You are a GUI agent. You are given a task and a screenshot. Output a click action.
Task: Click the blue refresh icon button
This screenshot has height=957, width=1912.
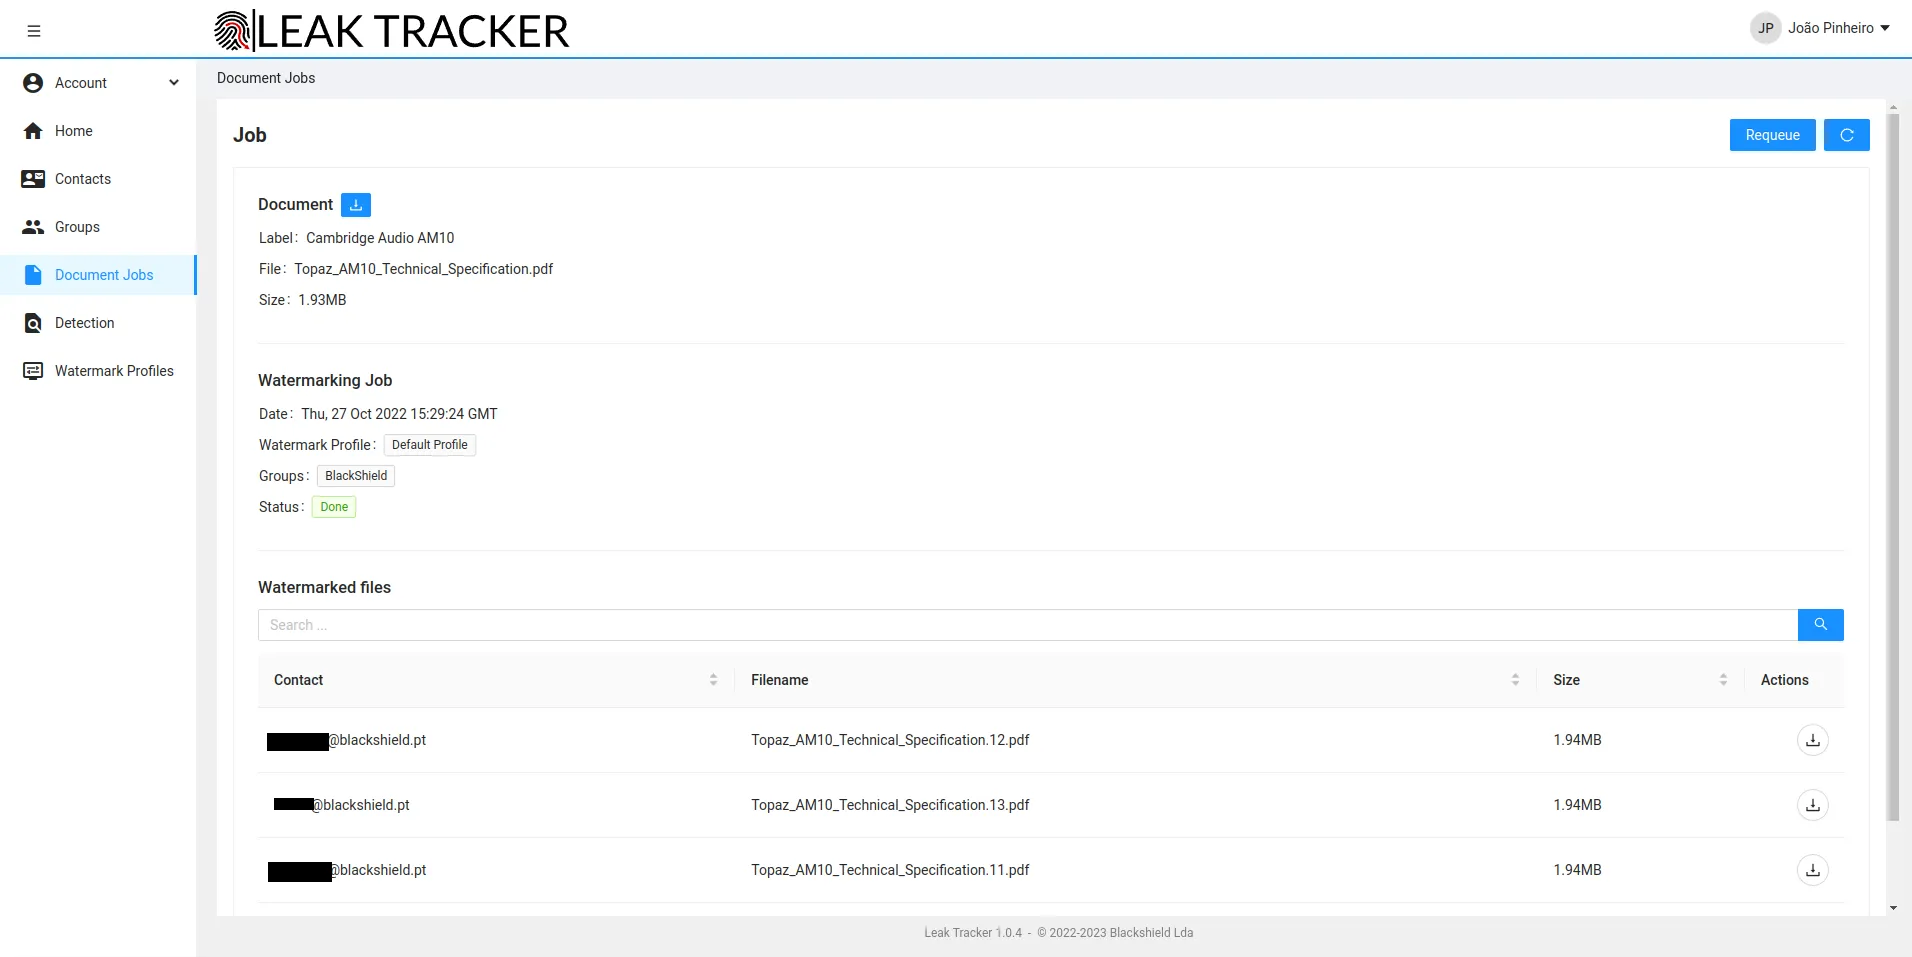[x=1846, y=135]
